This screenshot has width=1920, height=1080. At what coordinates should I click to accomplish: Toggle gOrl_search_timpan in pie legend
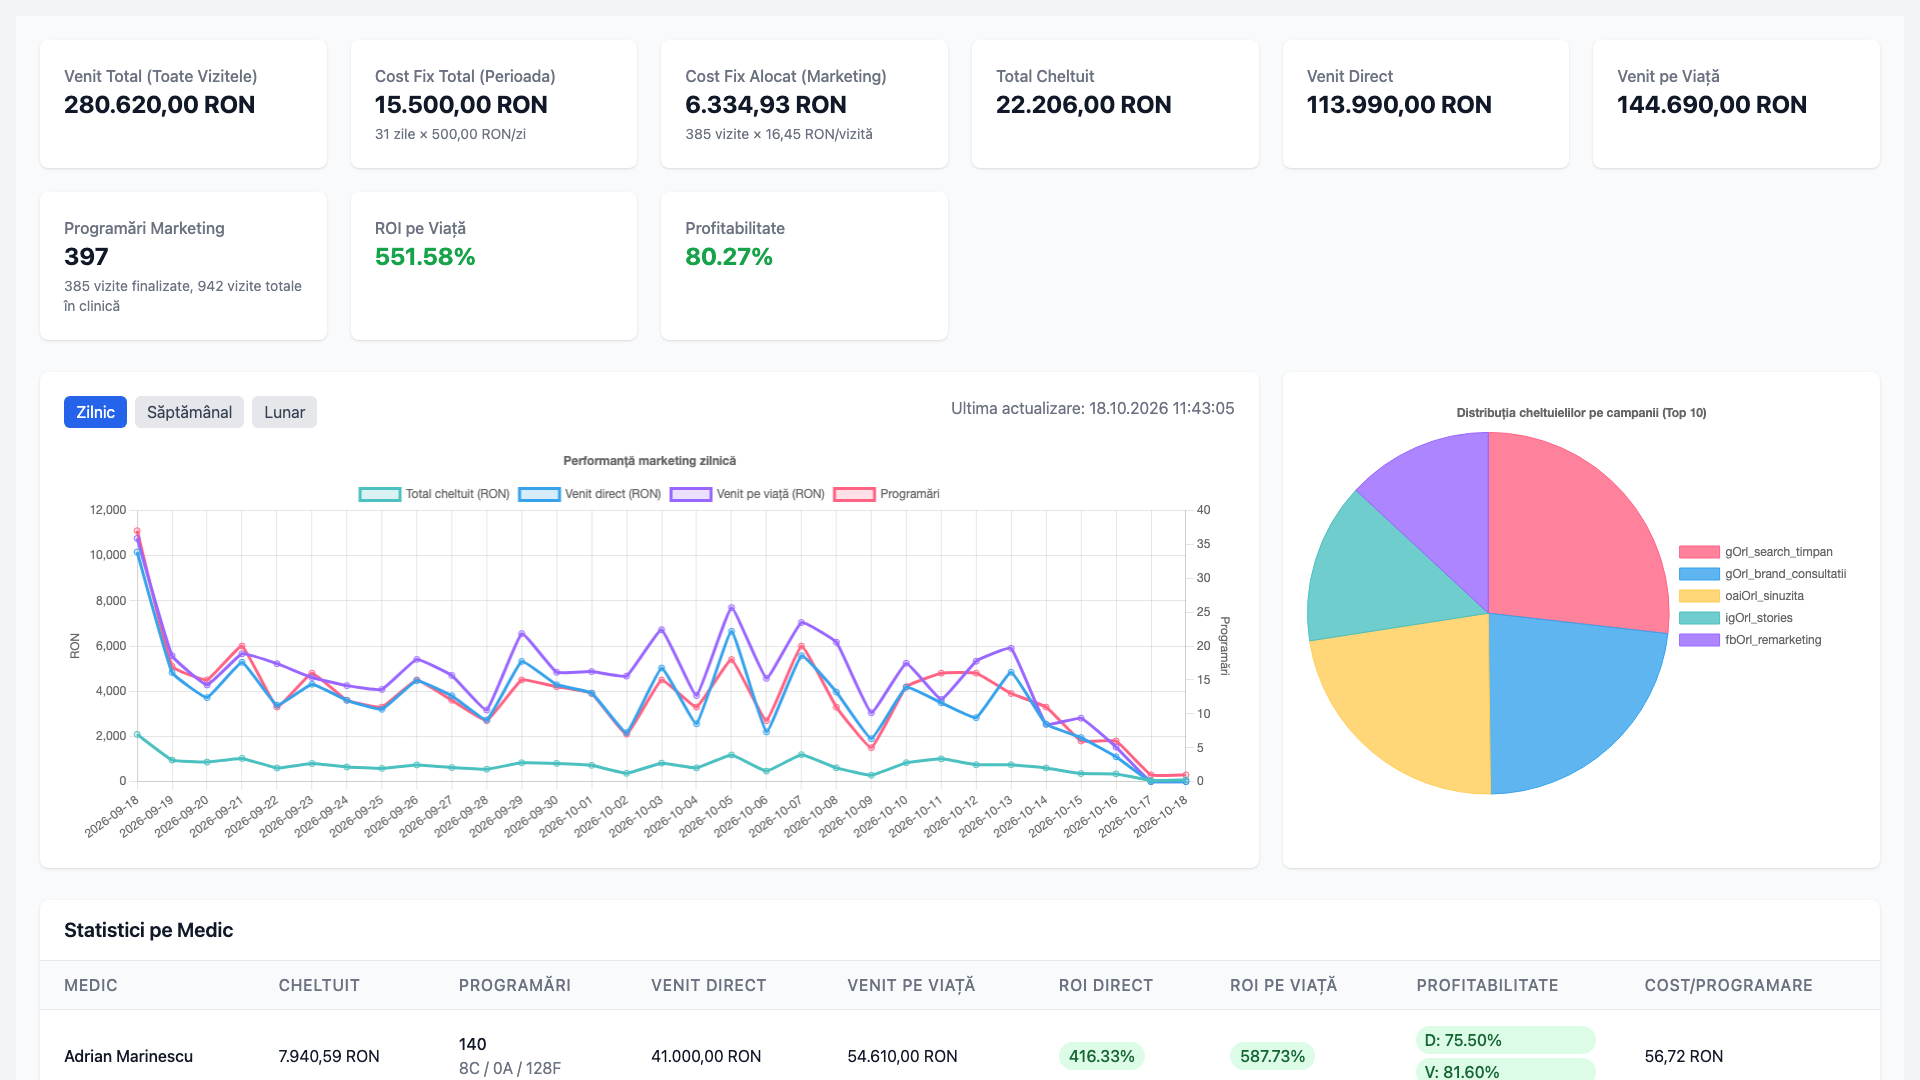point(1755,552)
